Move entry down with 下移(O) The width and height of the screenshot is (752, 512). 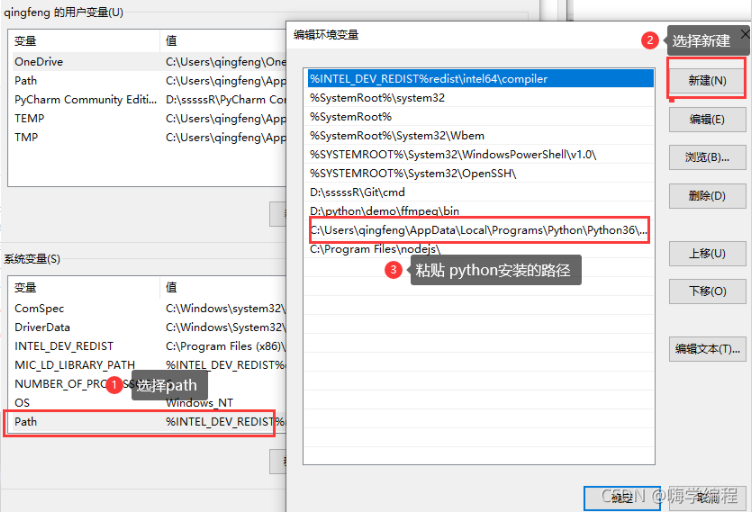pos(707,291)
